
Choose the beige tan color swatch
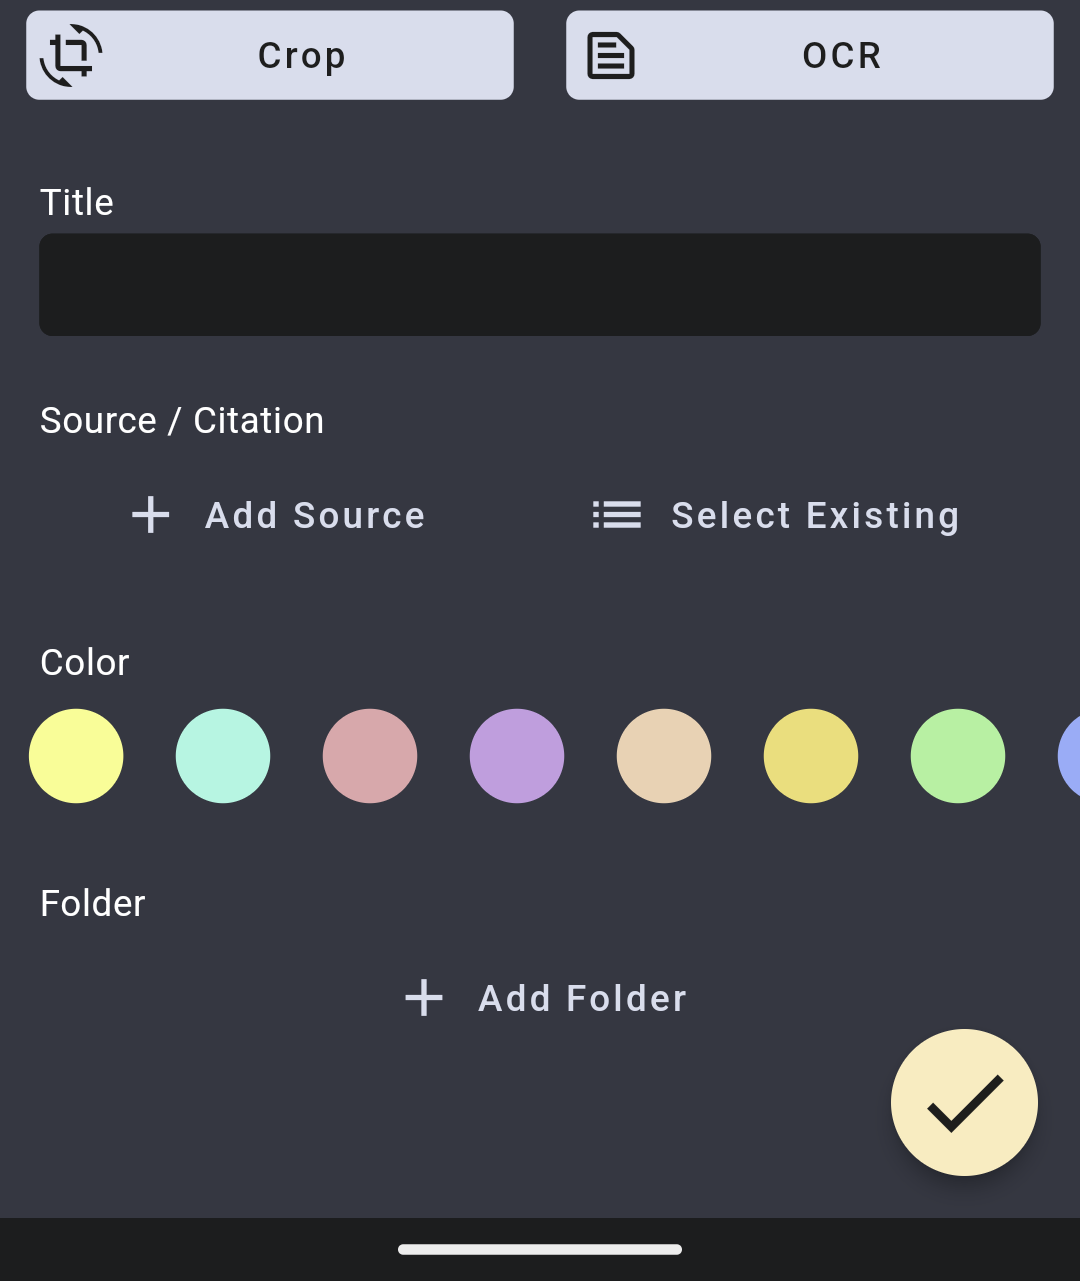click(x=664, y=756)
